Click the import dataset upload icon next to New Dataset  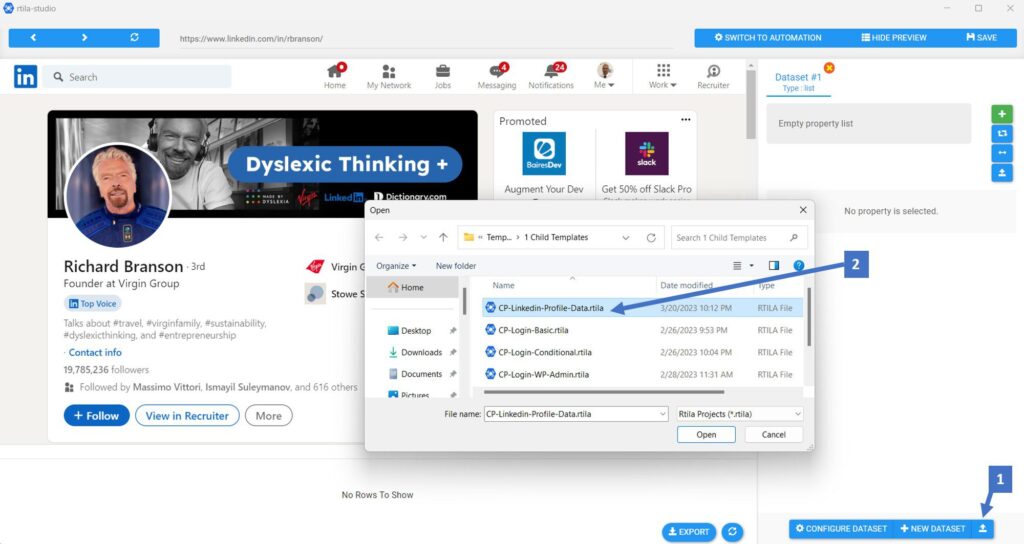coord(982,529)
